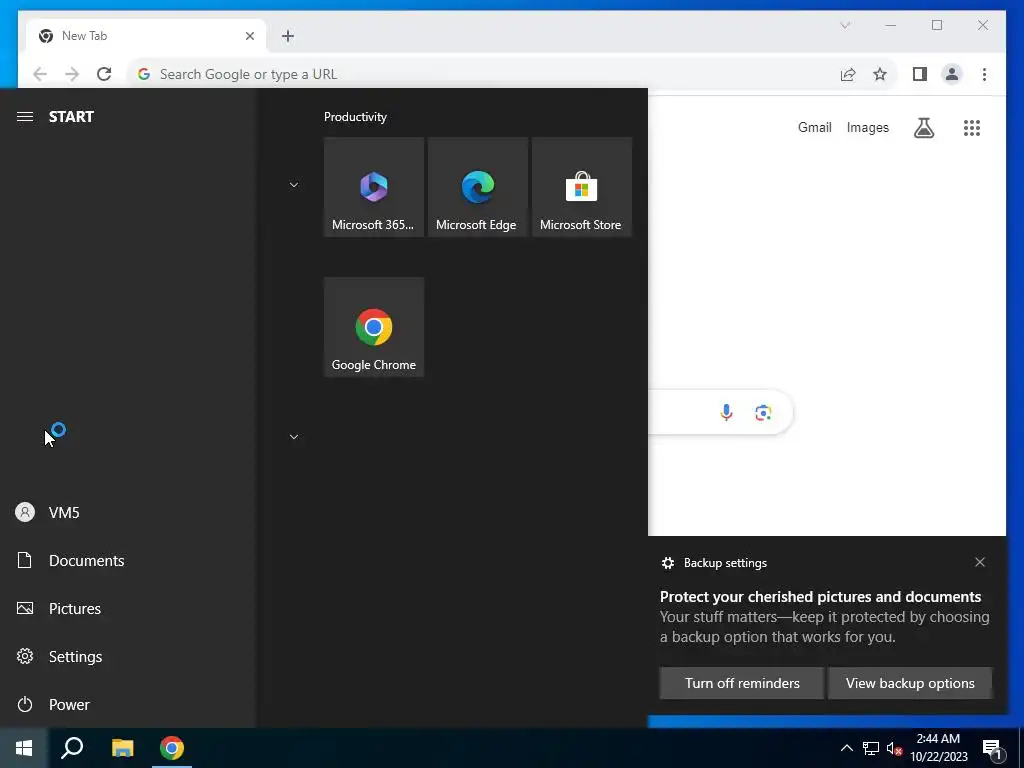
Task: Open a new Chrome tab
Action: pyautogui.click(x=288, y=36)
